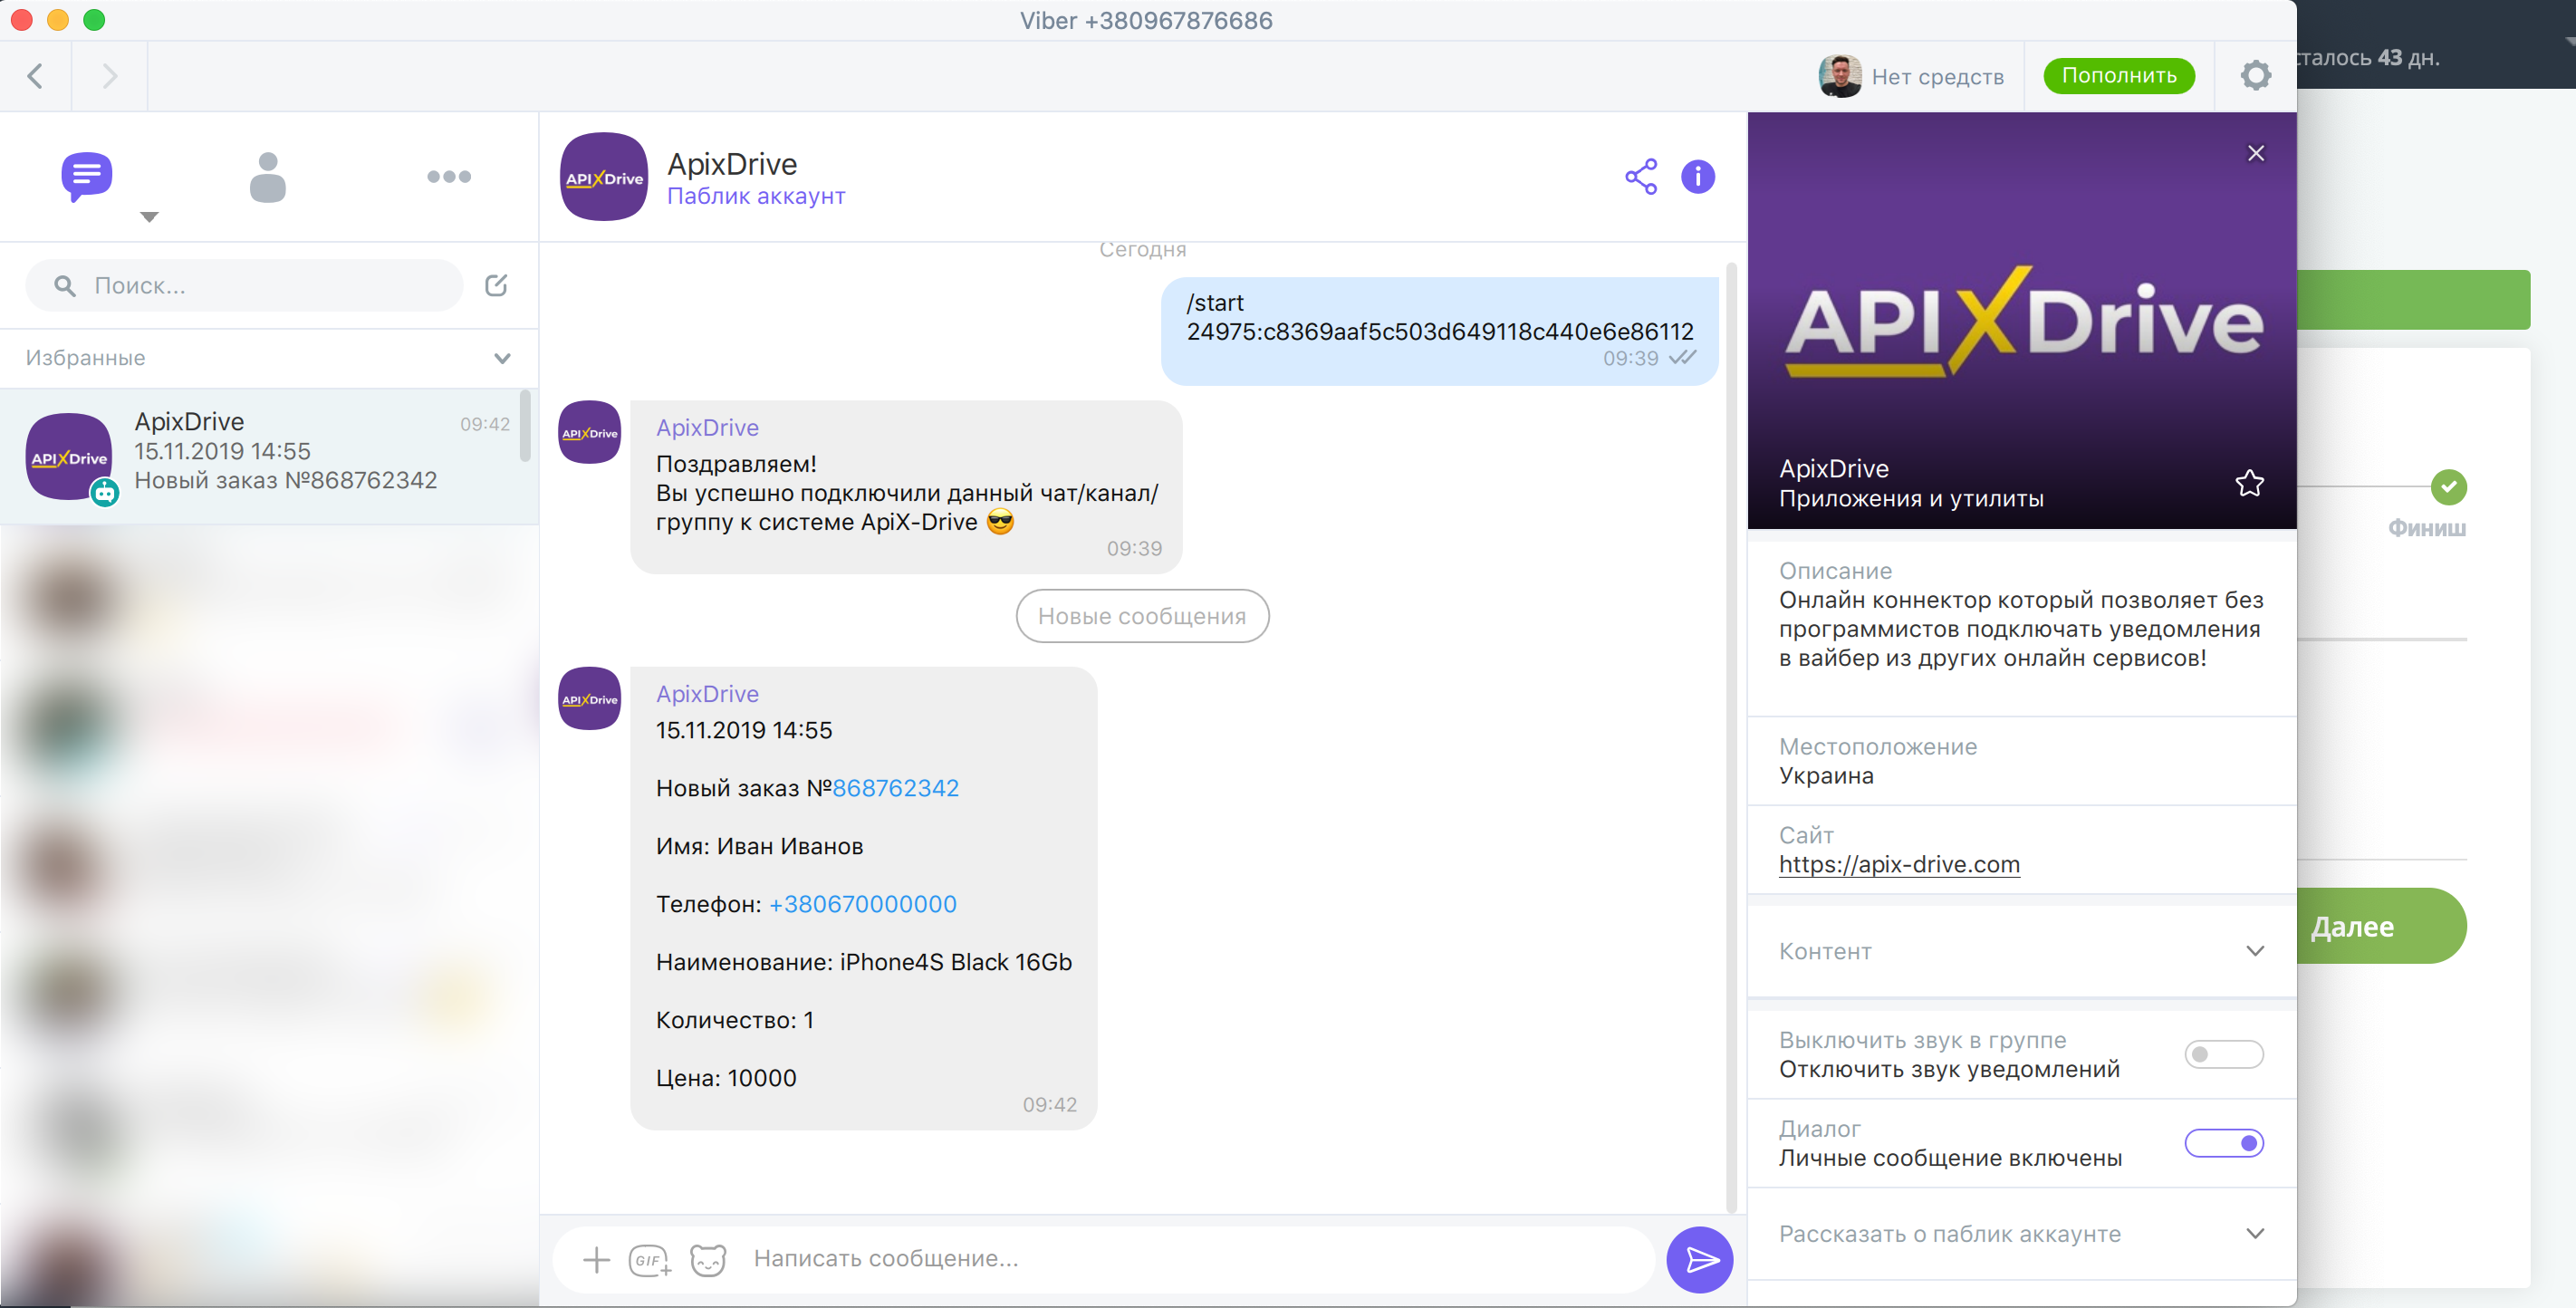Viewport: 2576px width, 1308px height.
Task: Open the sticker picker bear icon
Action: pos(708,1260)
